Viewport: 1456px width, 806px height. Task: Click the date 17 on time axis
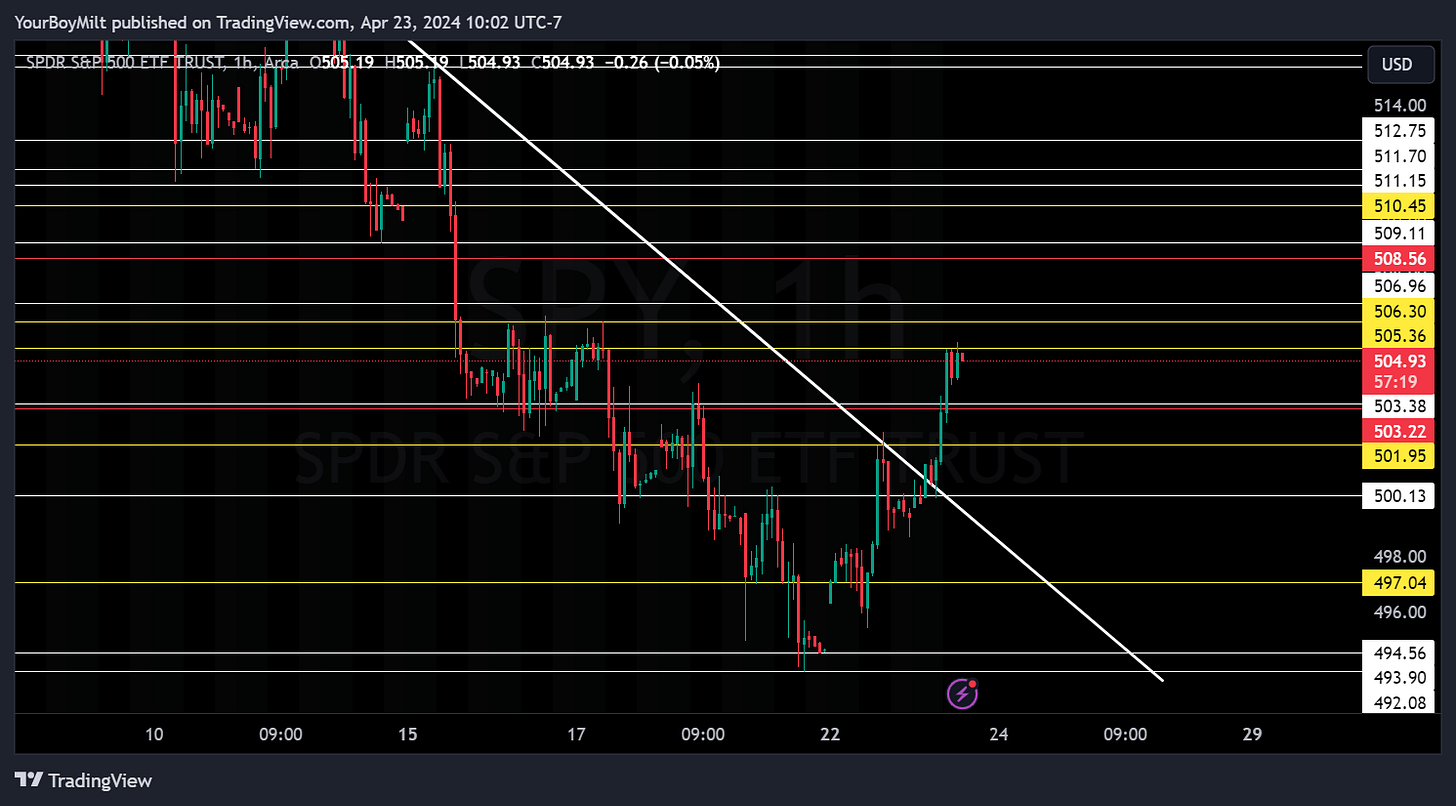[x=576, y=734]
